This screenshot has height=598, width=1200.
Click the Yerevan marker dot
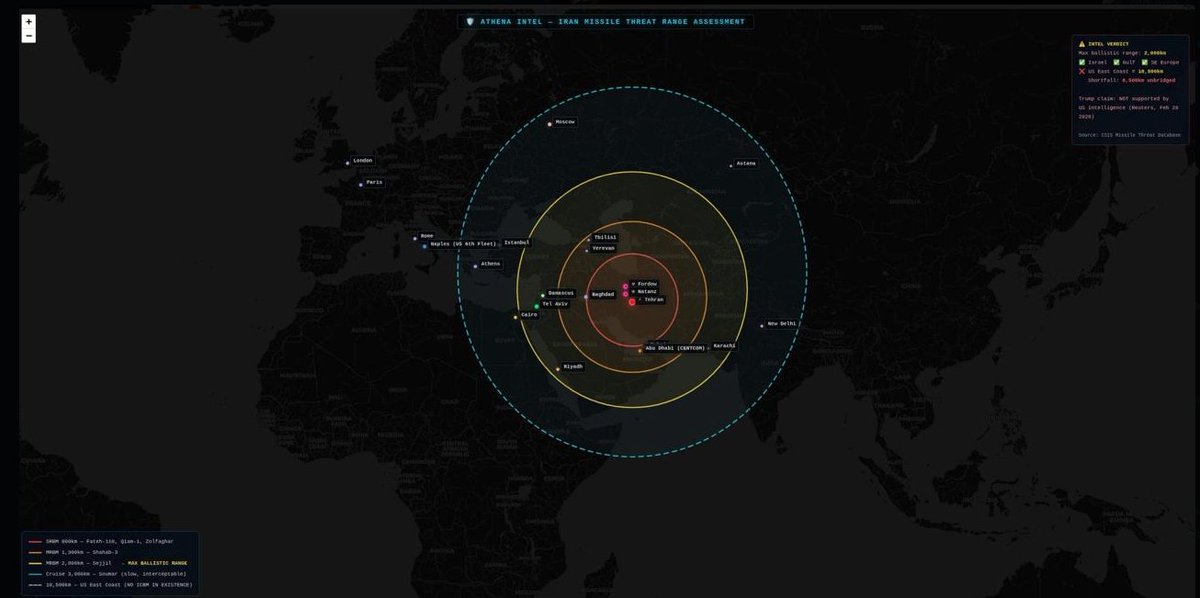click(x=587, y=250)
